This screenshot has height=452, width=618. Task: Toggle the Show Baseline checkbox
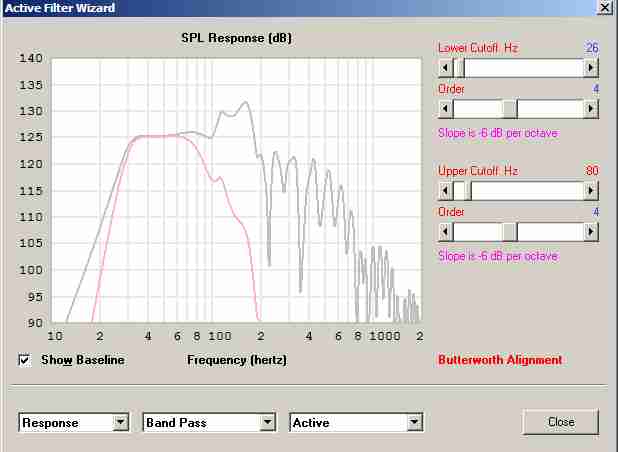24,360
